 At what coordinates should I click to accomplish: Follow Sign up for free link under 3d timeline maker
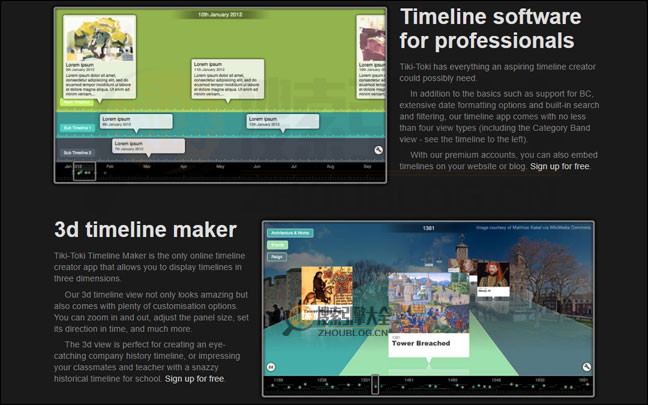(x=194, y=379)
